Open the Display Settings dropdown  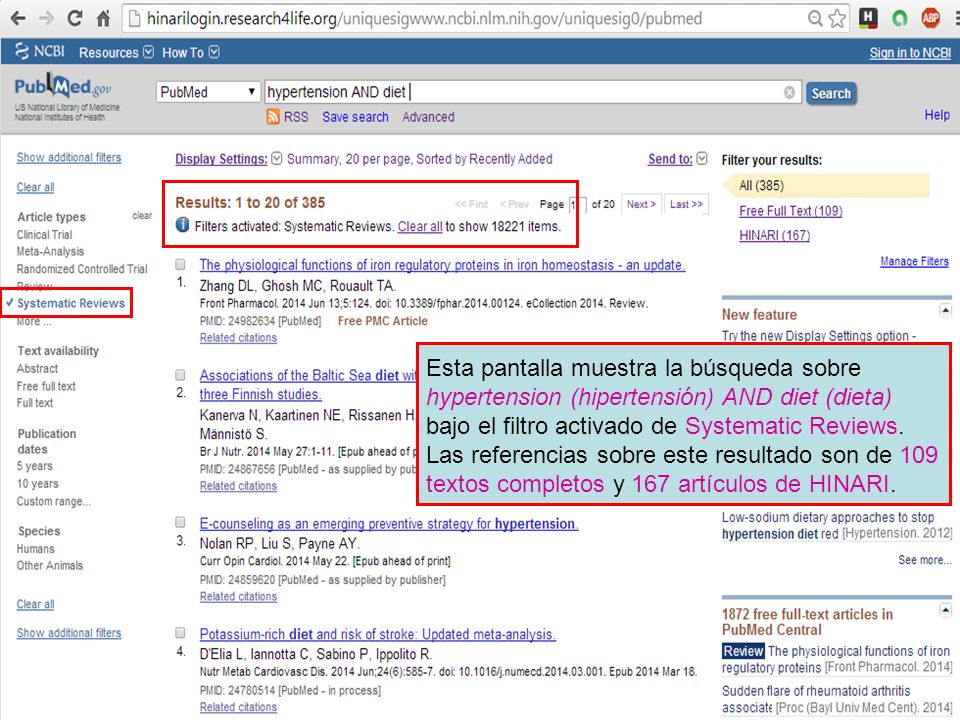click(228, 159)
